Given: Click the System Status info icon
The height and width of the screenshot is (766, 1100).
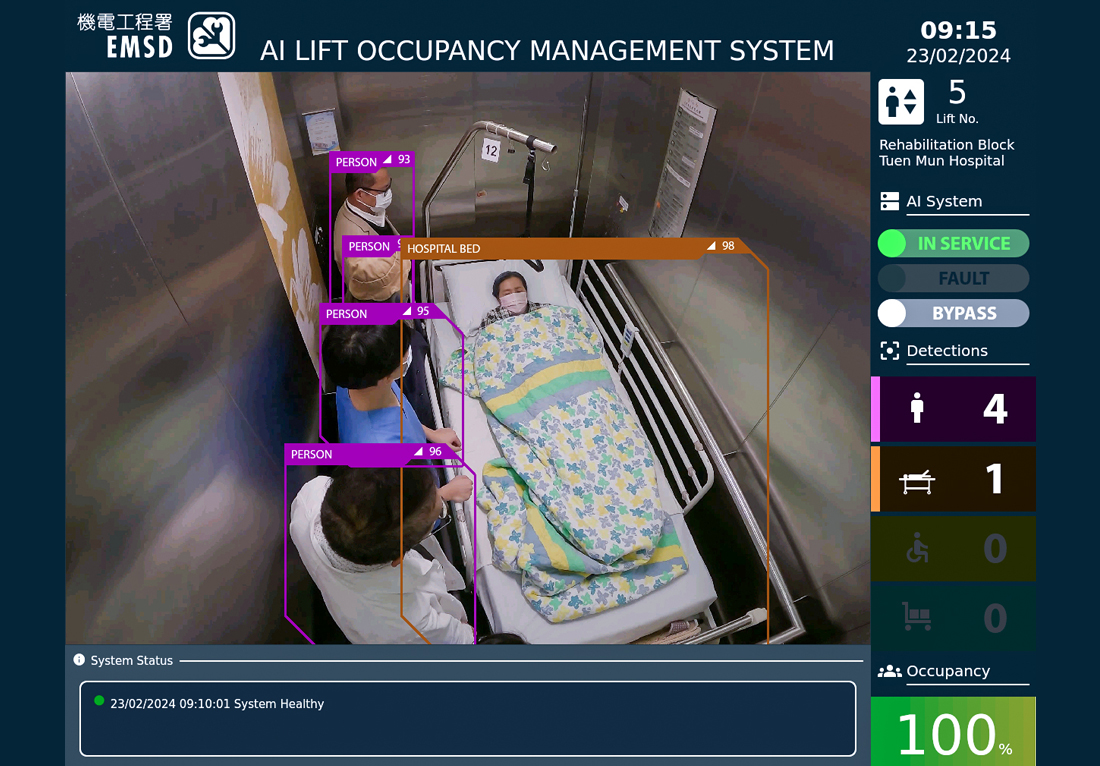Looking at the screenshot, I should (x=79, y=660).
